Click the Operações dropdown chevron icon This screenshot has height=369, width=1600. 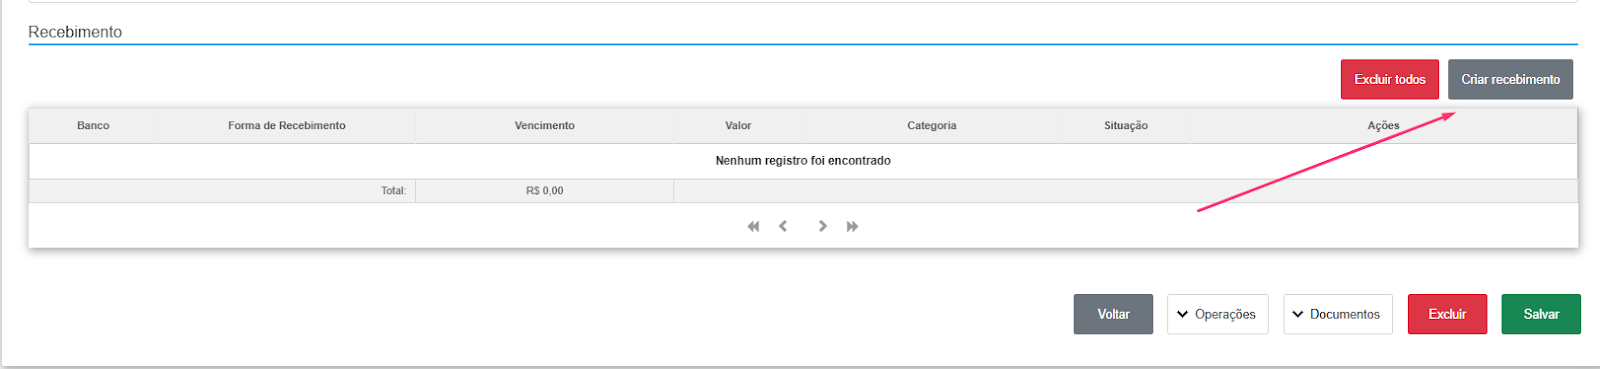1183,314
